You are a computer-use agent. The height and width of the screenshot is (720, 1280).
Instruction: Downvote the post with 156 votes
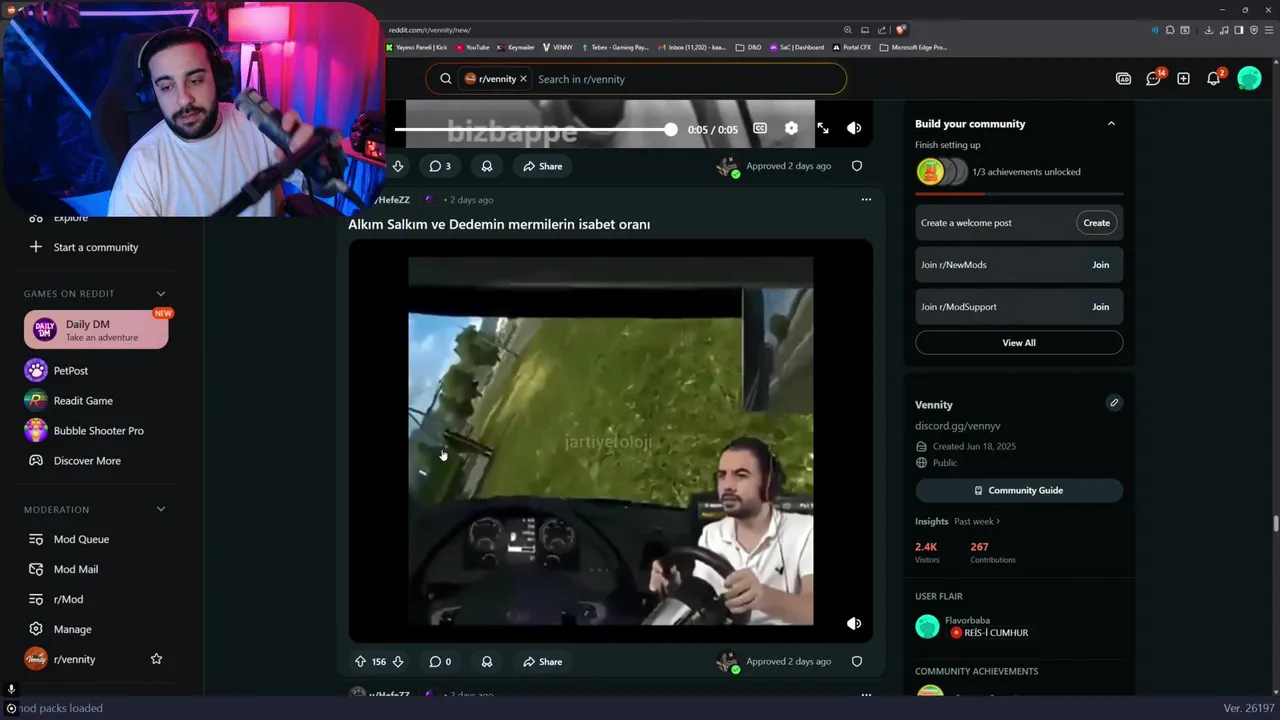click(398, 661)
